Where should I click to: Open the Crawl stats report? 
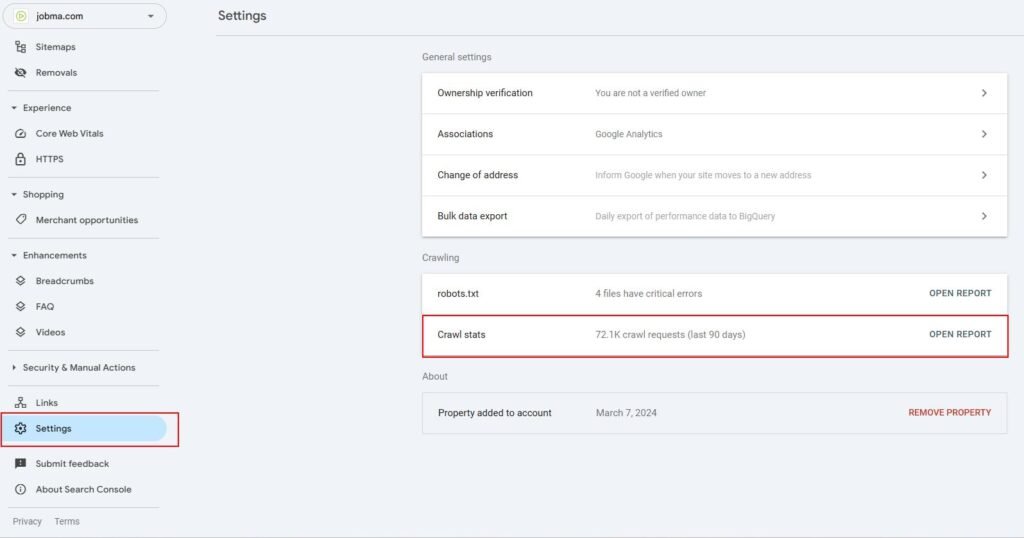click(x=960, y=334)
